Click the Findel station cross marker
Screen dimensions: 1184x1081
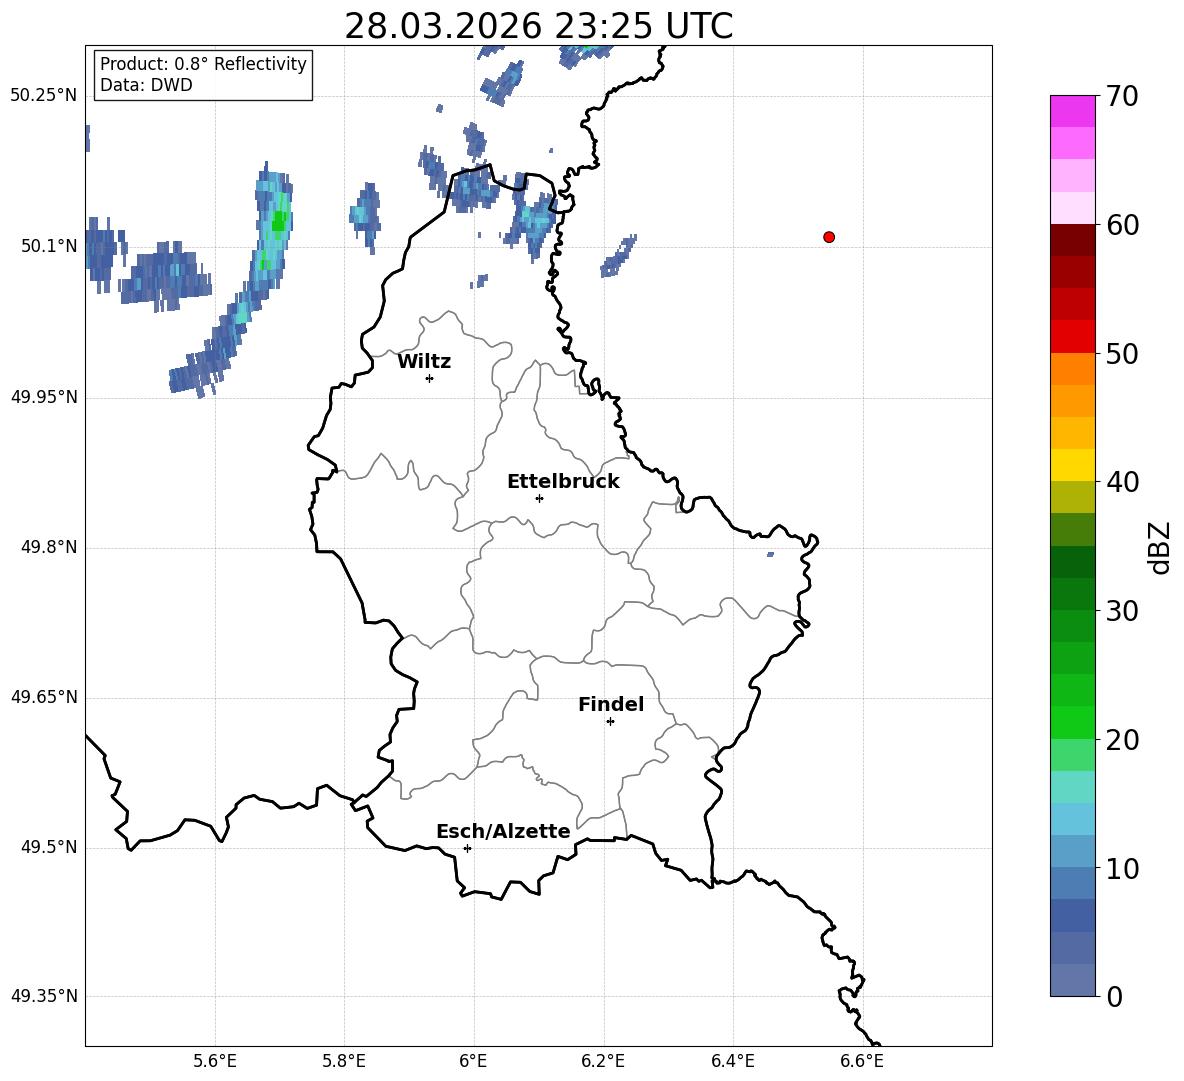point(610,722)
